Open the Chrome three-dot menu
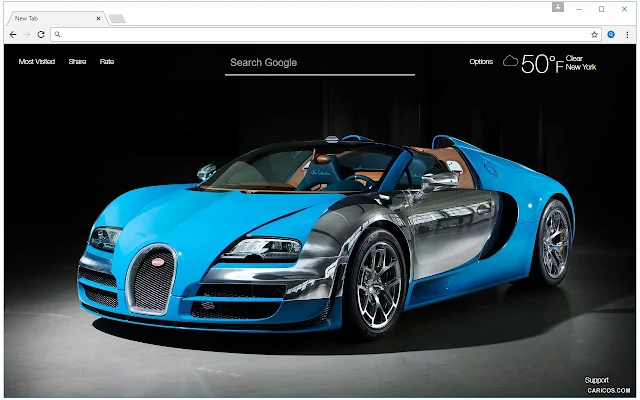The width and height of the screenshot is (640, 400). (x=627, y=35)
